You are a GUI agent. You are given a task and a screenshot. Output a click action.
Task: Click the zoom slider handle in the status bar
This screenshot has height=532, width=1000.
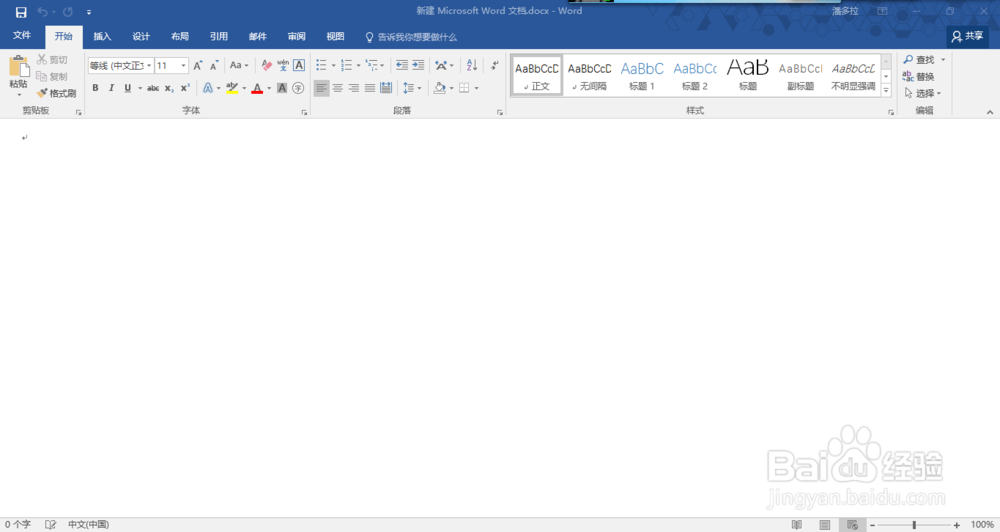[x=914, y=525]
